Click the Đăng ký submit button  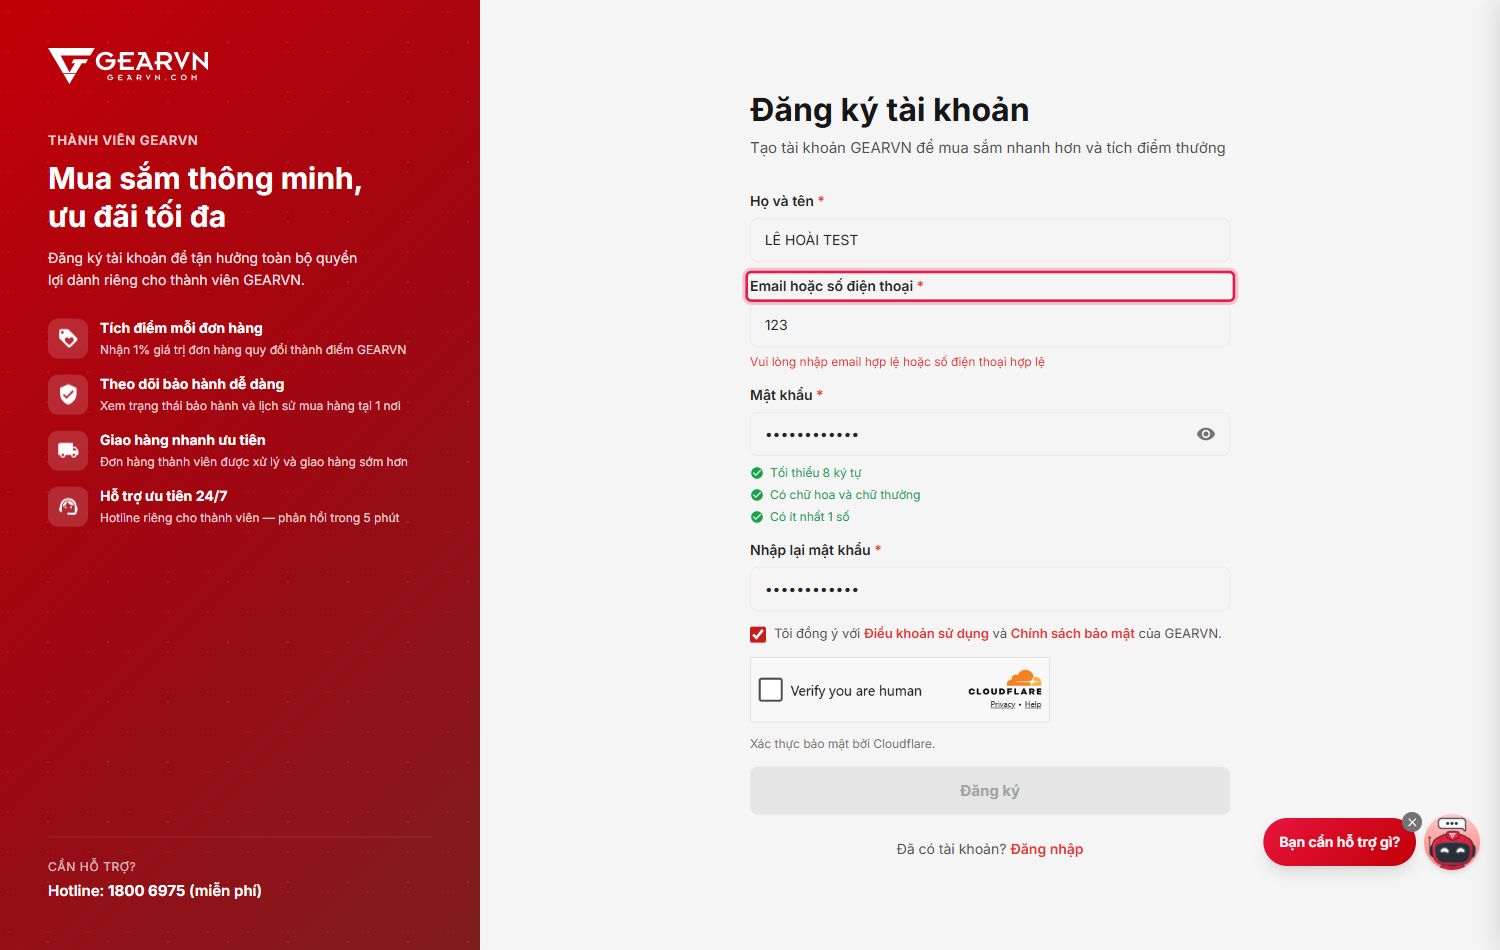point(990,791)
